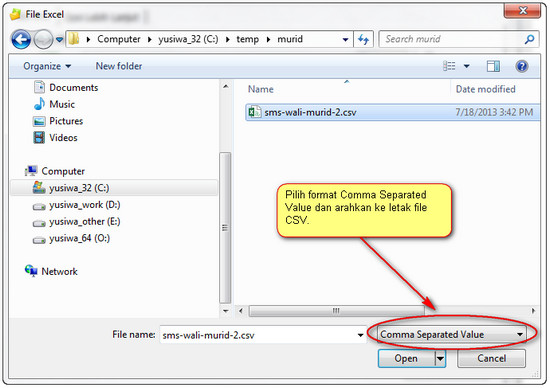Click the file list scroll right arrow
Screen dimensions: 550x388
click(533, 311)
